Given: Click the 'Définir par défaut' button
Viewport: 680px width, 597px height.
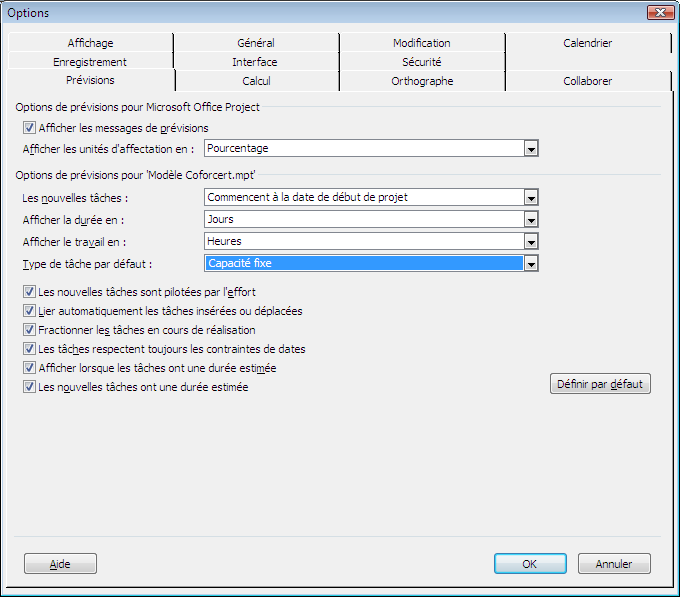Looking at the screenshot, I should pyautogui.click(x=600, y=384).
